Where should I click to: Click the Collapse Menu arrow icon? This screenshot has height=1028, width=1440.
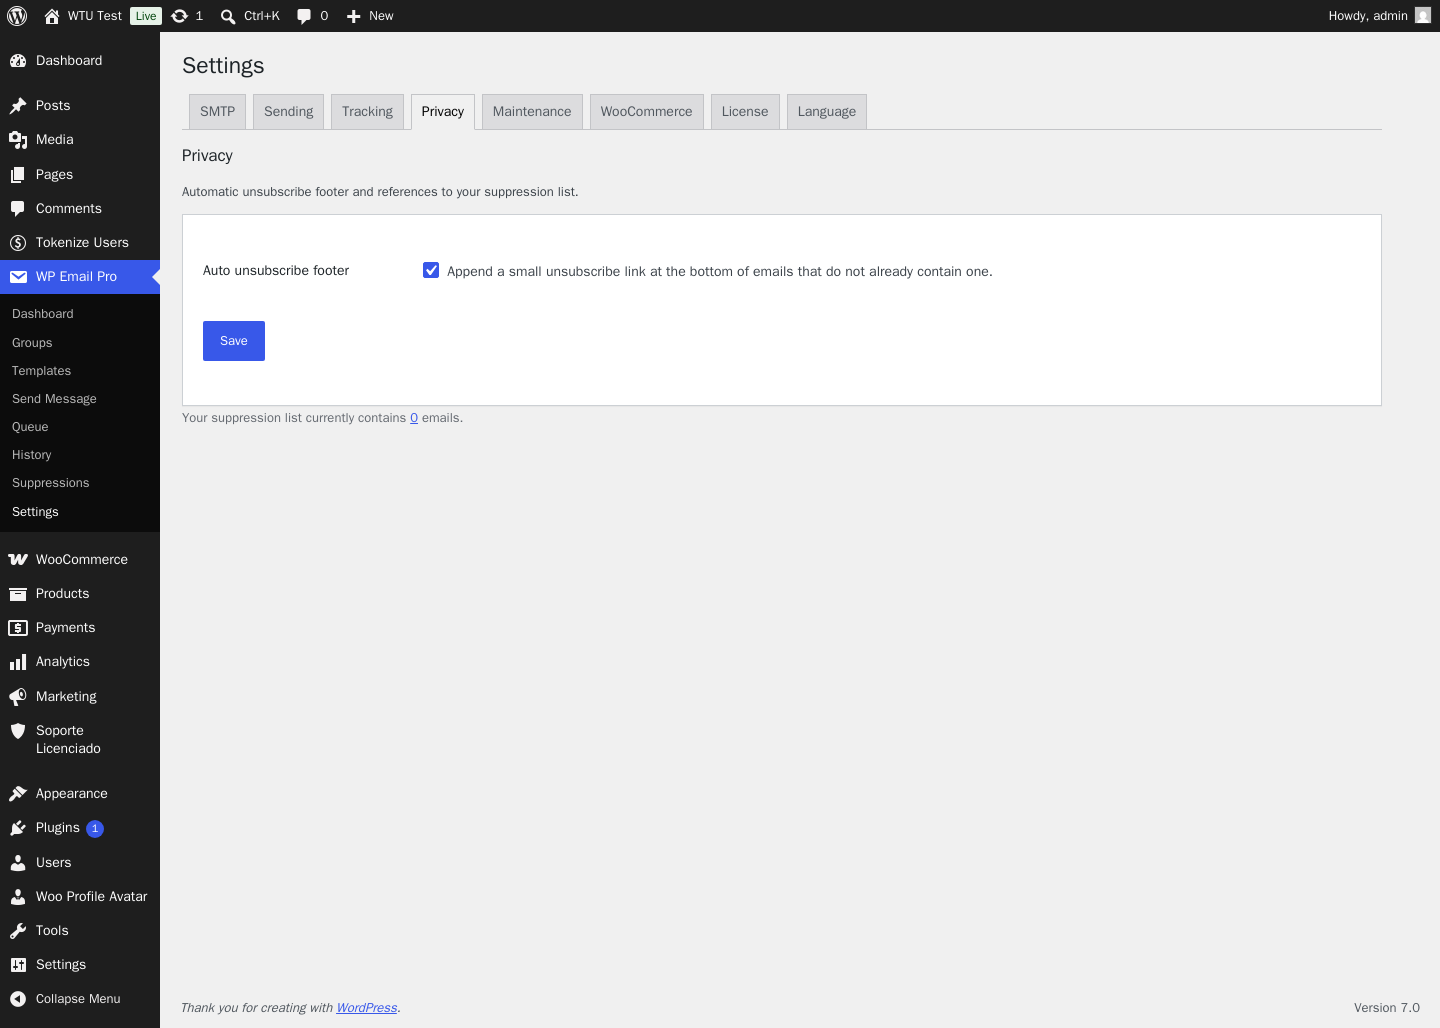(x=18, y=999)
